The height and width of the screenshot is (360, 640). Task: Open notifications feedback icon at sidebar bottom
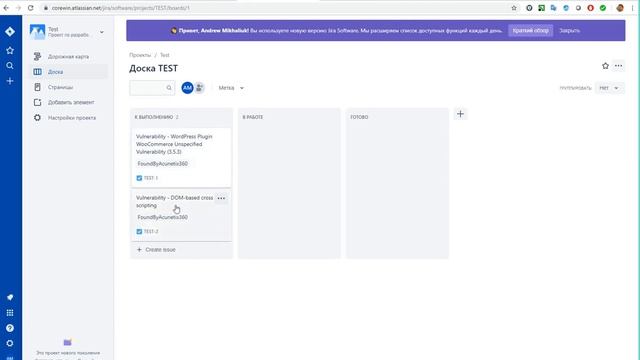10,297
